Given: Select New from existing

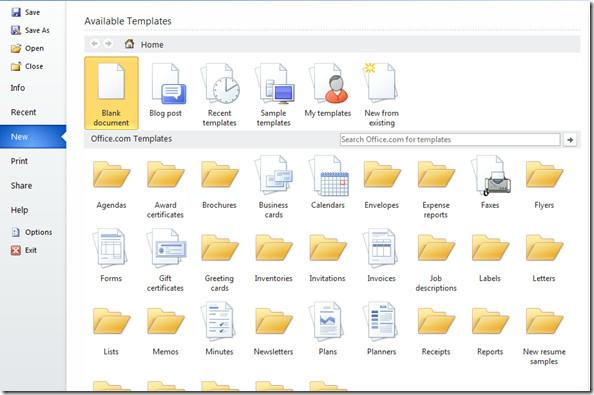Looking at the screenshot, I should tap(381, 95).
